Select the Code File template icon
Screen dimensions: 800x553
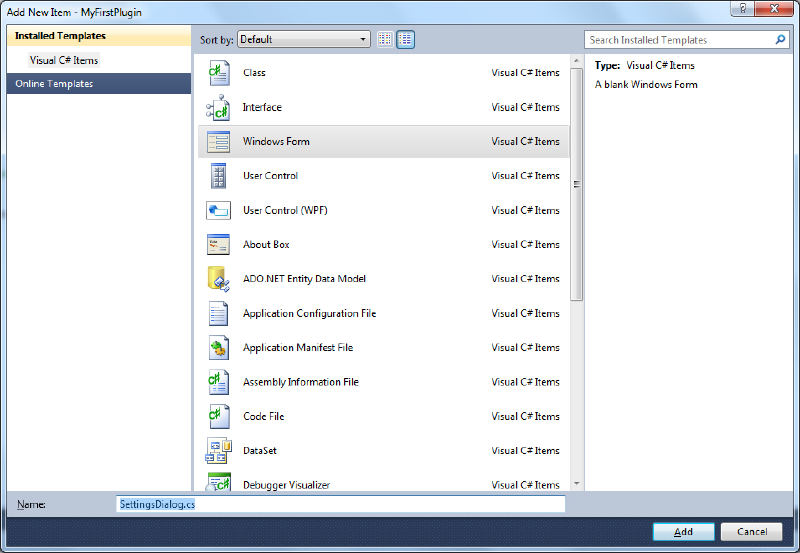pyautogui.click(x=218, y=416)
